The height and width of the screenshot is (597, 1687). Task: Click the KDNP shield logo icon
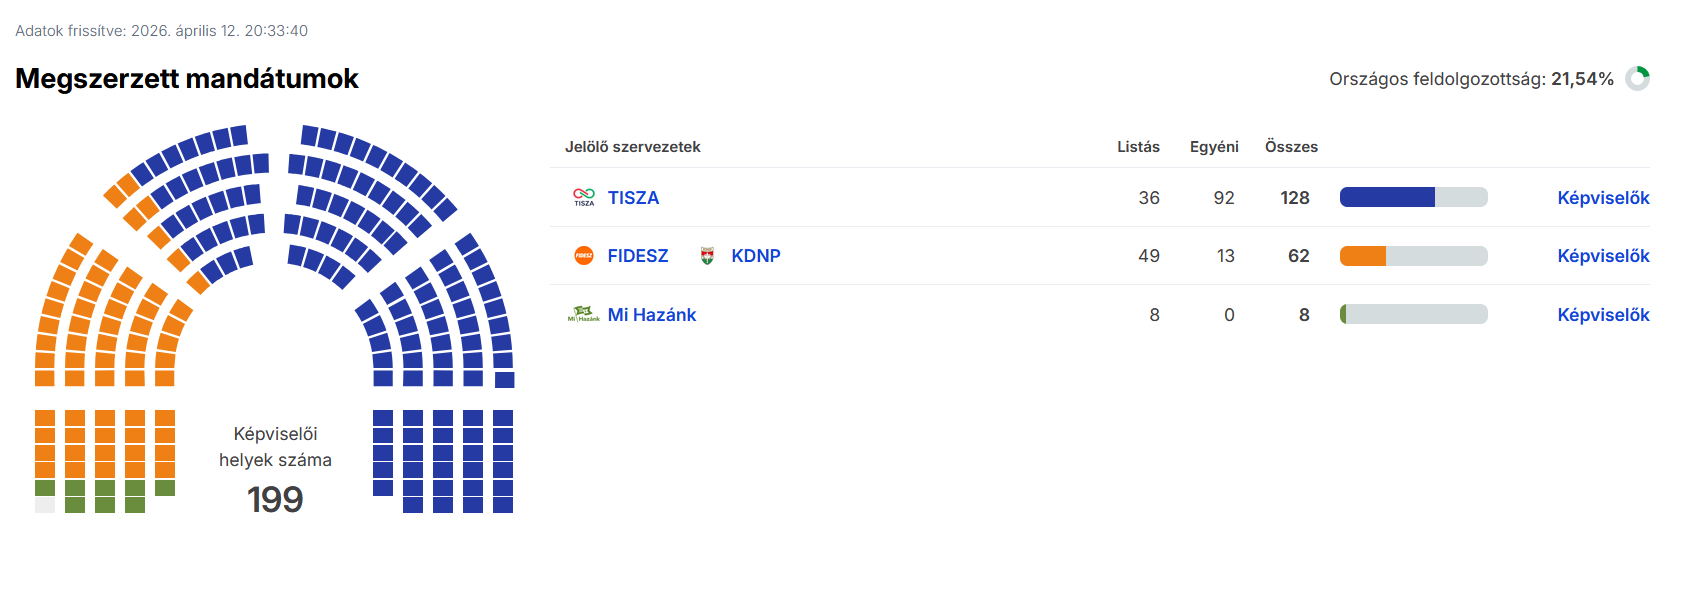[x=707, y=256]
